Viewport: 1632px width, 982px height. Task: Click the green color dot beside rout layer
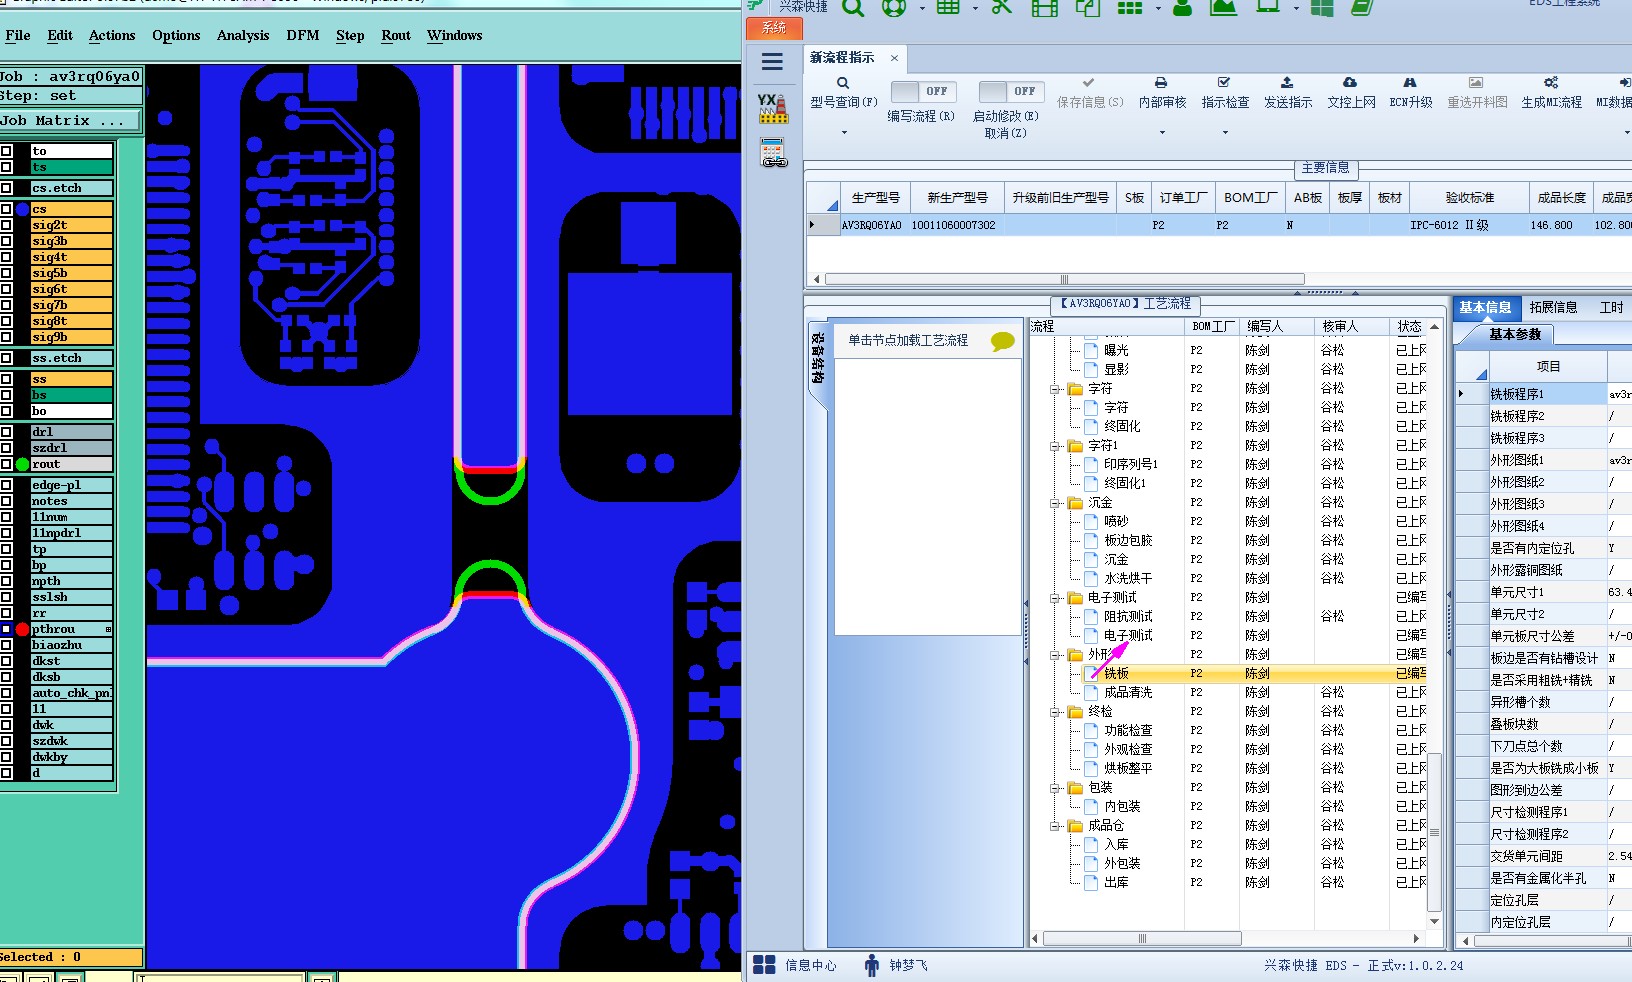pos(22,464)
